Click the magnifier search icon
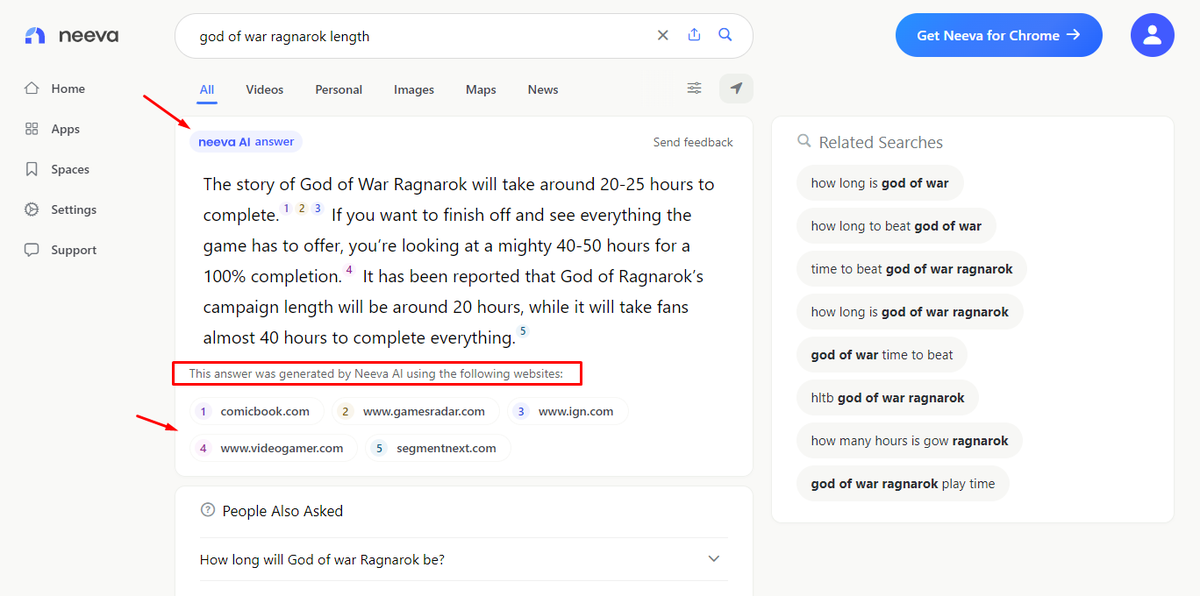 pos(726,35)
